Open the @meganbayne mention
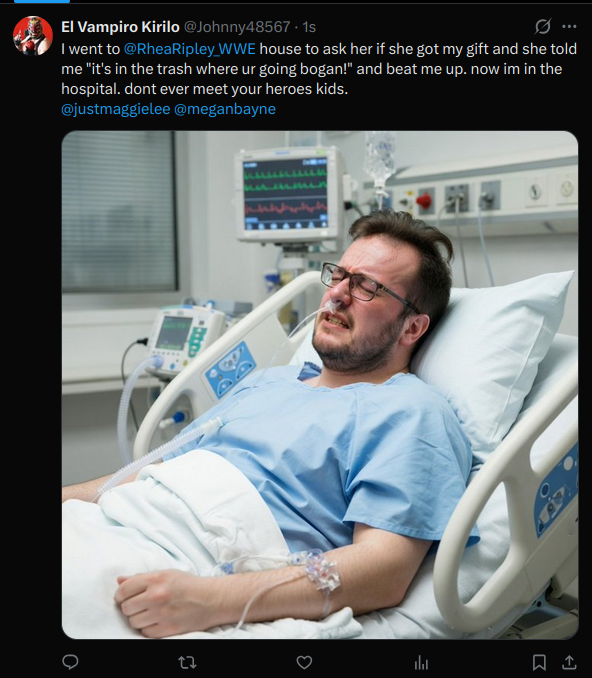This screenshot has width=592, height=678. [225, 109]
